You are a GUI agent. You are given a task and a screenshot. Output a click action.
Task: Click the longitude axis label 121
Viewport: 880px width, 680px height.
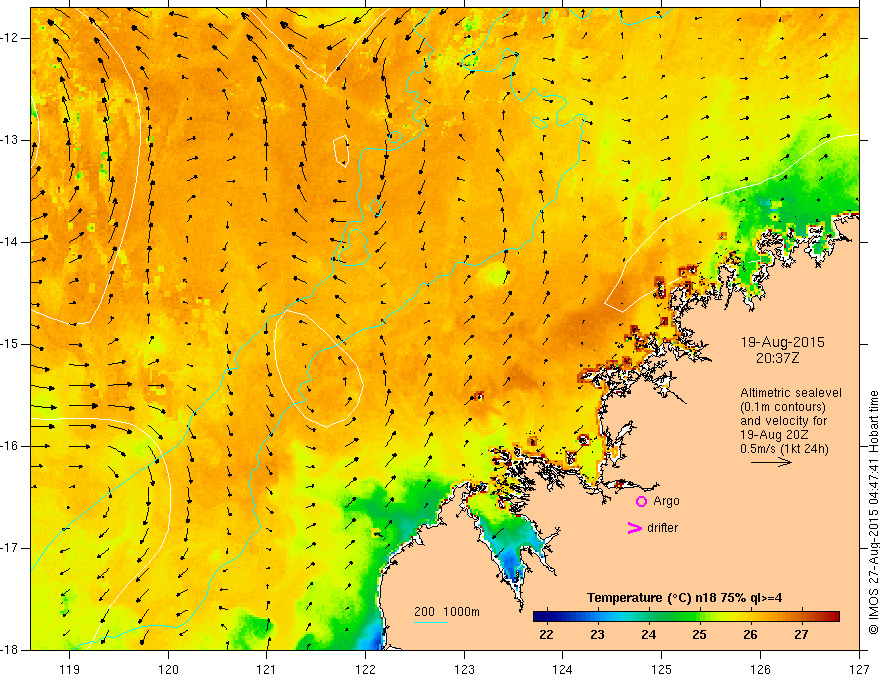(x=267, y=669)
